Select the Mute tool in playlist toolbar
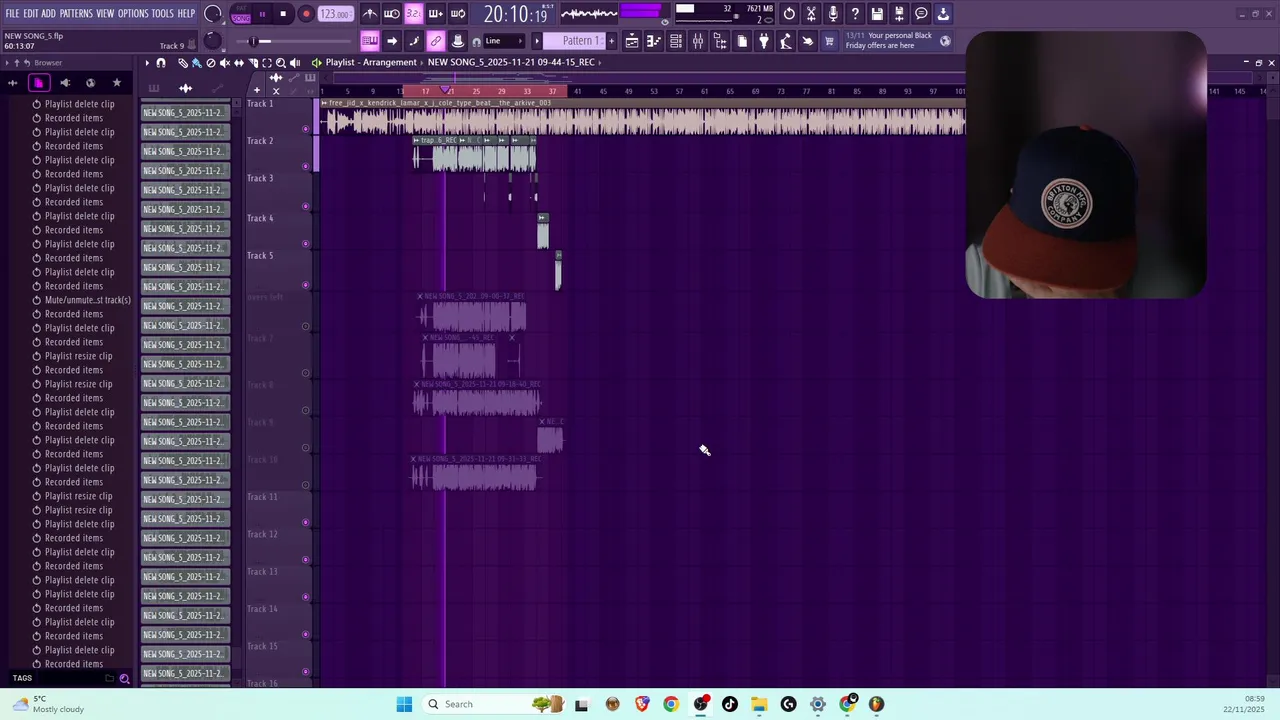The width and height of the screenshot is (1280, 720). point(225,63)
